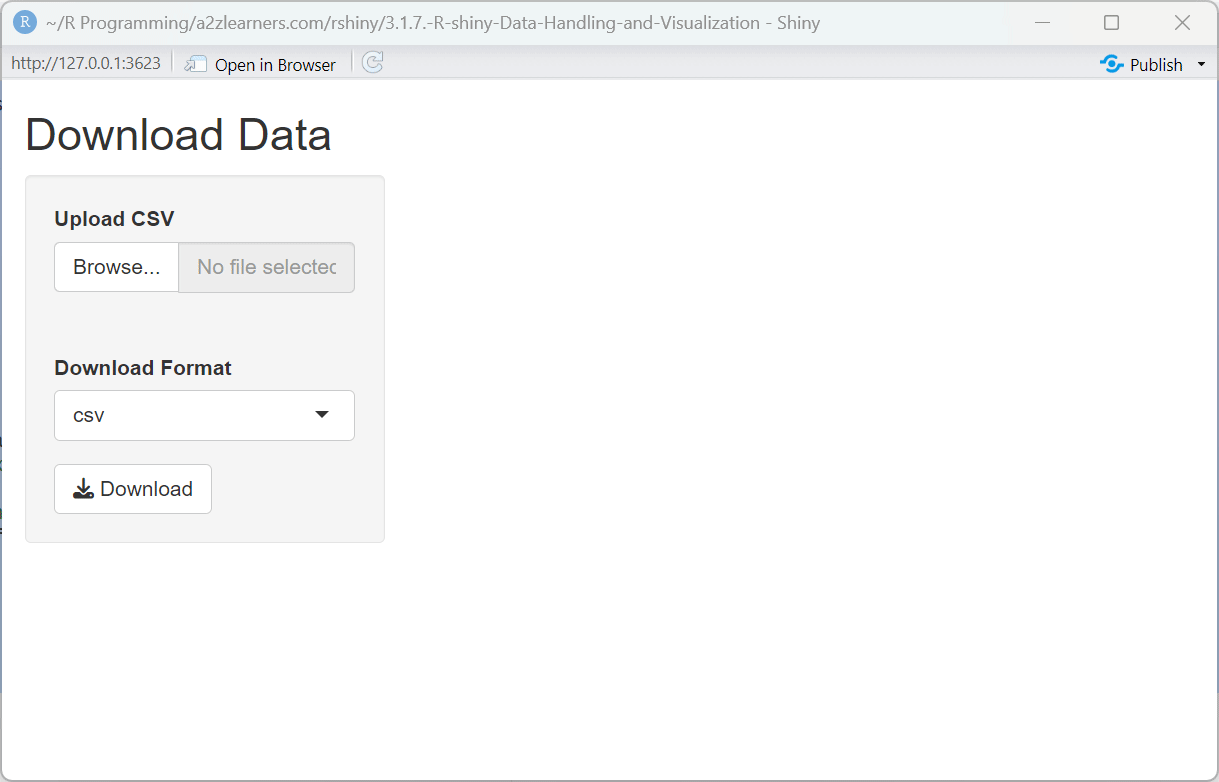Maximize the Shiny window

point(1111,22)
